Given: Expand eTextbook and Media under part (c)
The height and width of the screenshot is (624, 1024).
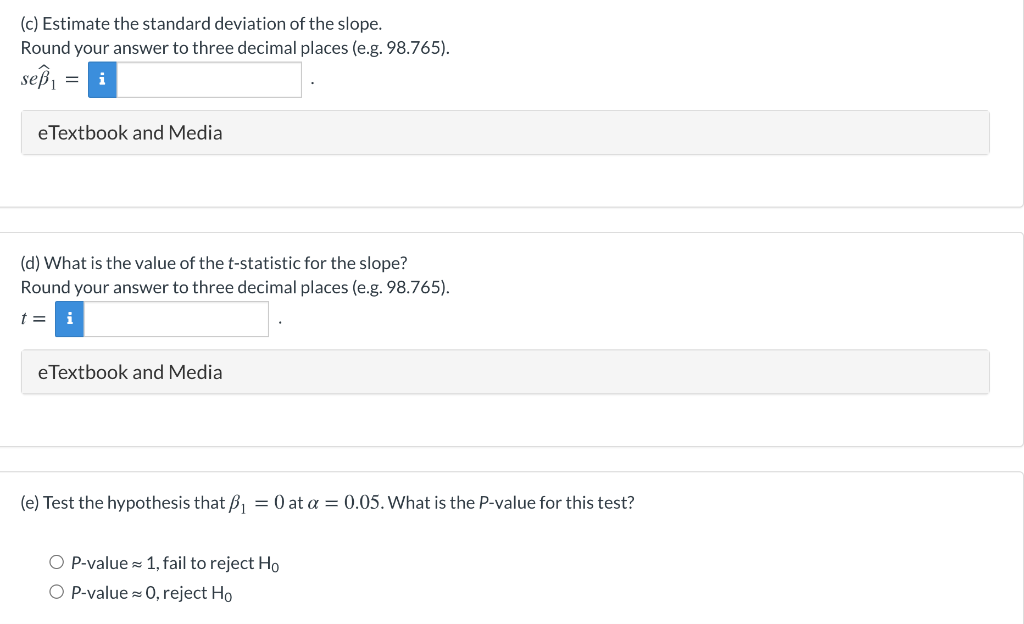Looking at the screenshot, I should coord(505,133).
